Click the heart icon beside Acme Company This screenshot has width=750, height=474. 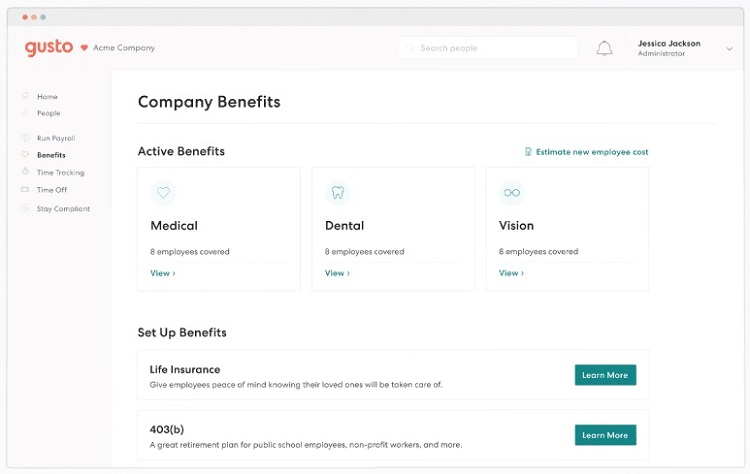(84, 47)
